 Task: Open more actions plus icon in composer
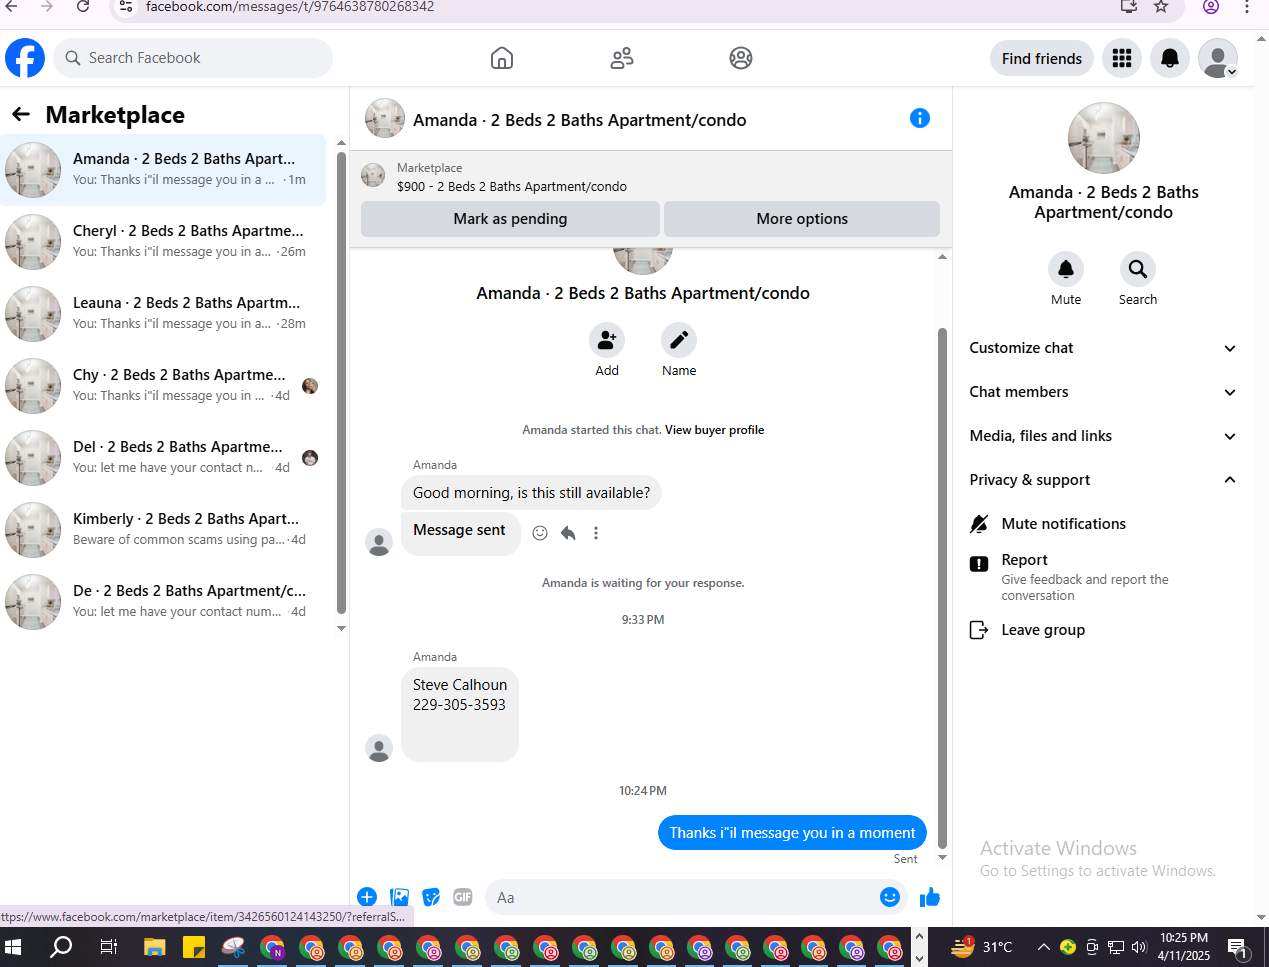point(367,897)
